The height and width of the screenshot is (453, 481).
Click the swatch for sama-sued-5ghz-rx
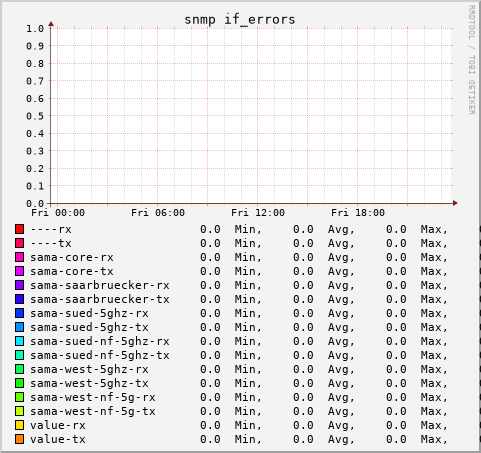click(19, 313)
